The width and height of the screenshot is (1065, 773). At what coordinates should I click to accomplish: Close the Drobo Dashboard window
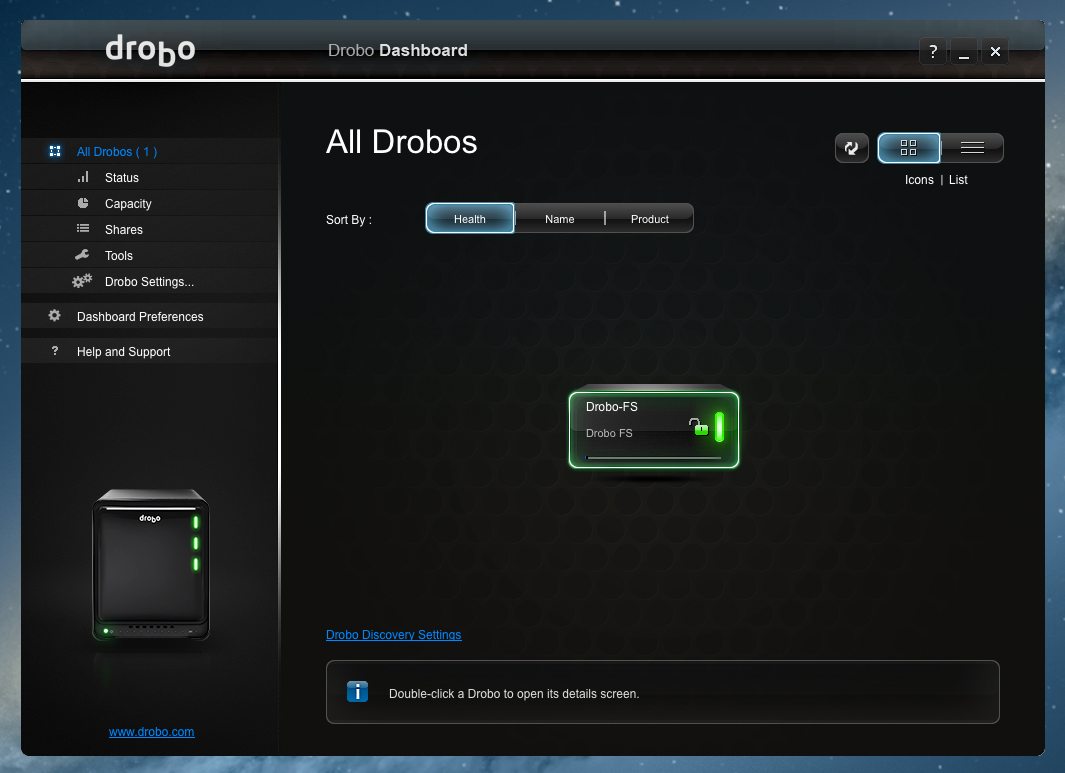(x=995, y=52)
